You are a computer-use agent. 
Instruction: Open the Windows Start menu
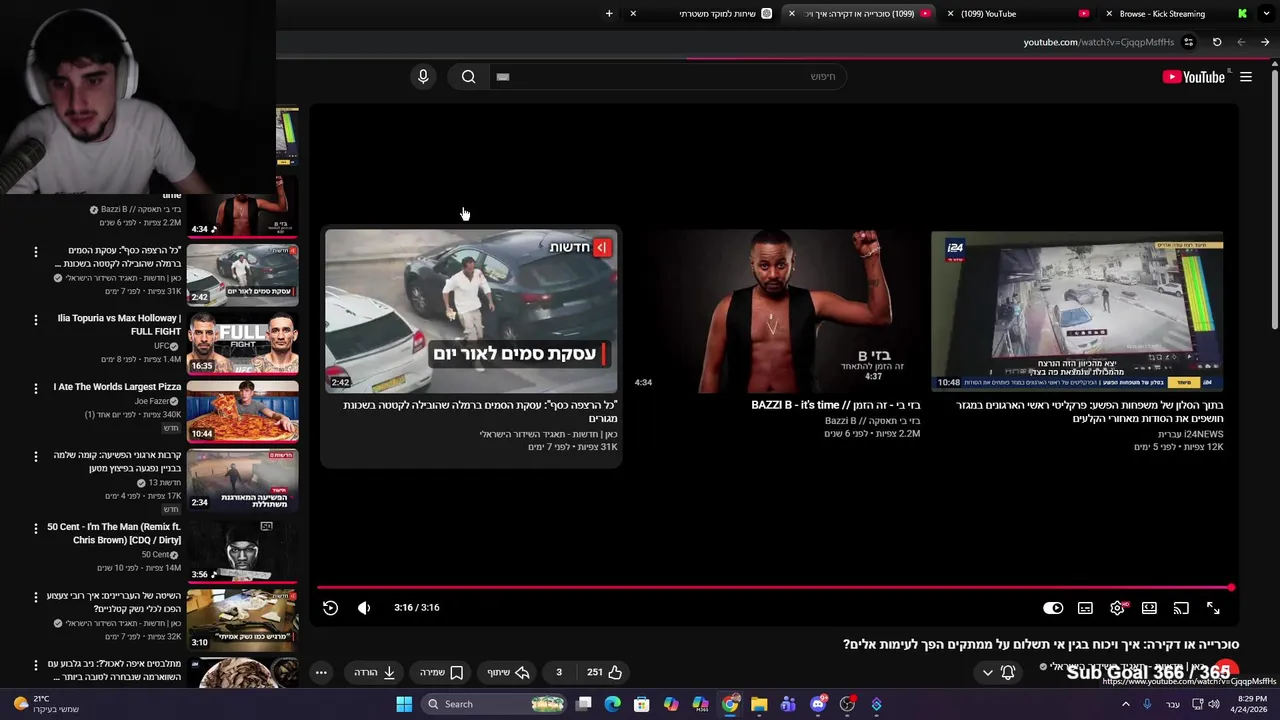coord(404,704)
